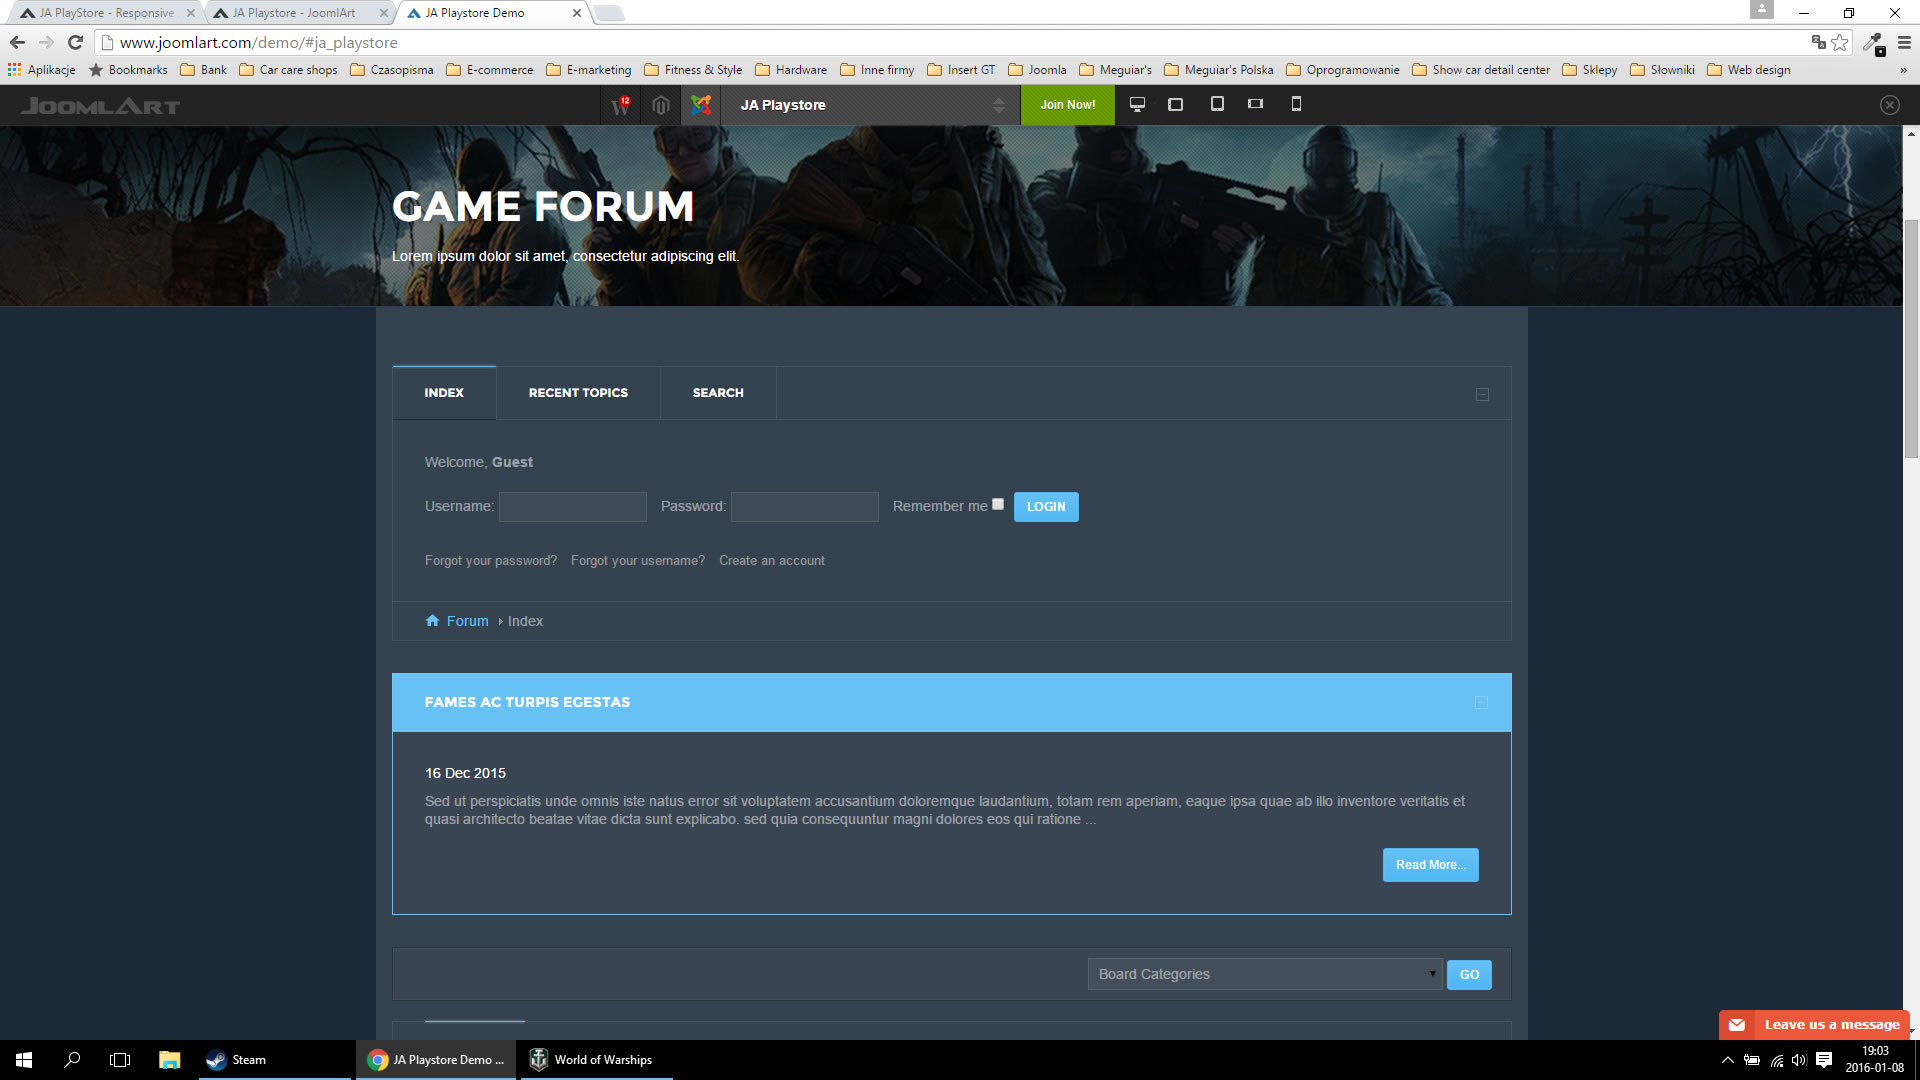Open the forum Search tab

click(x=718, y=393)
